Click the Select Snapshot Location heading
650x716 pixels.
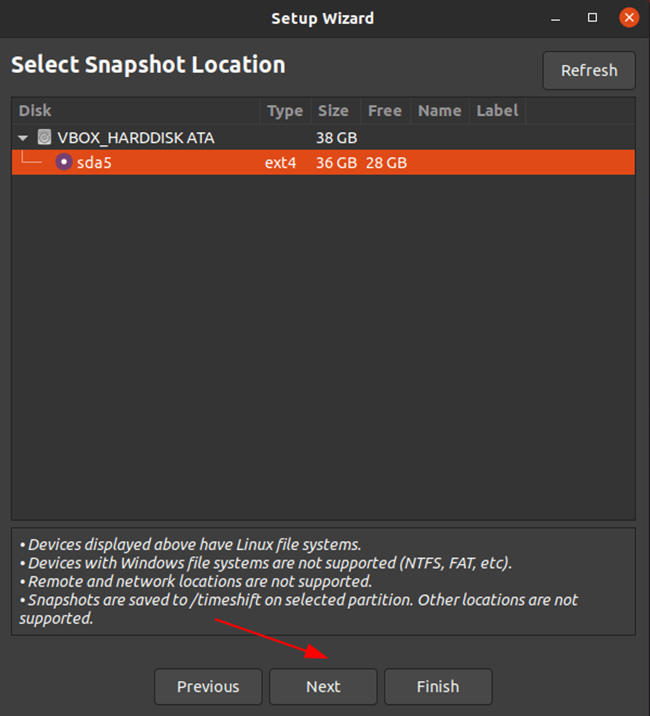coord(148,65)
